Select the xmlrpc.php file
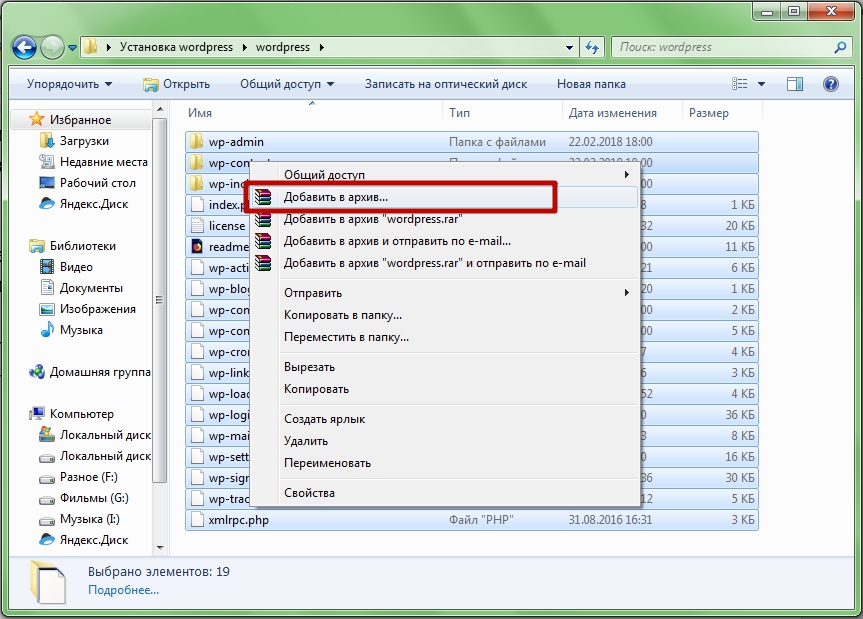This screenshot has width=863, height=619. 472,520
